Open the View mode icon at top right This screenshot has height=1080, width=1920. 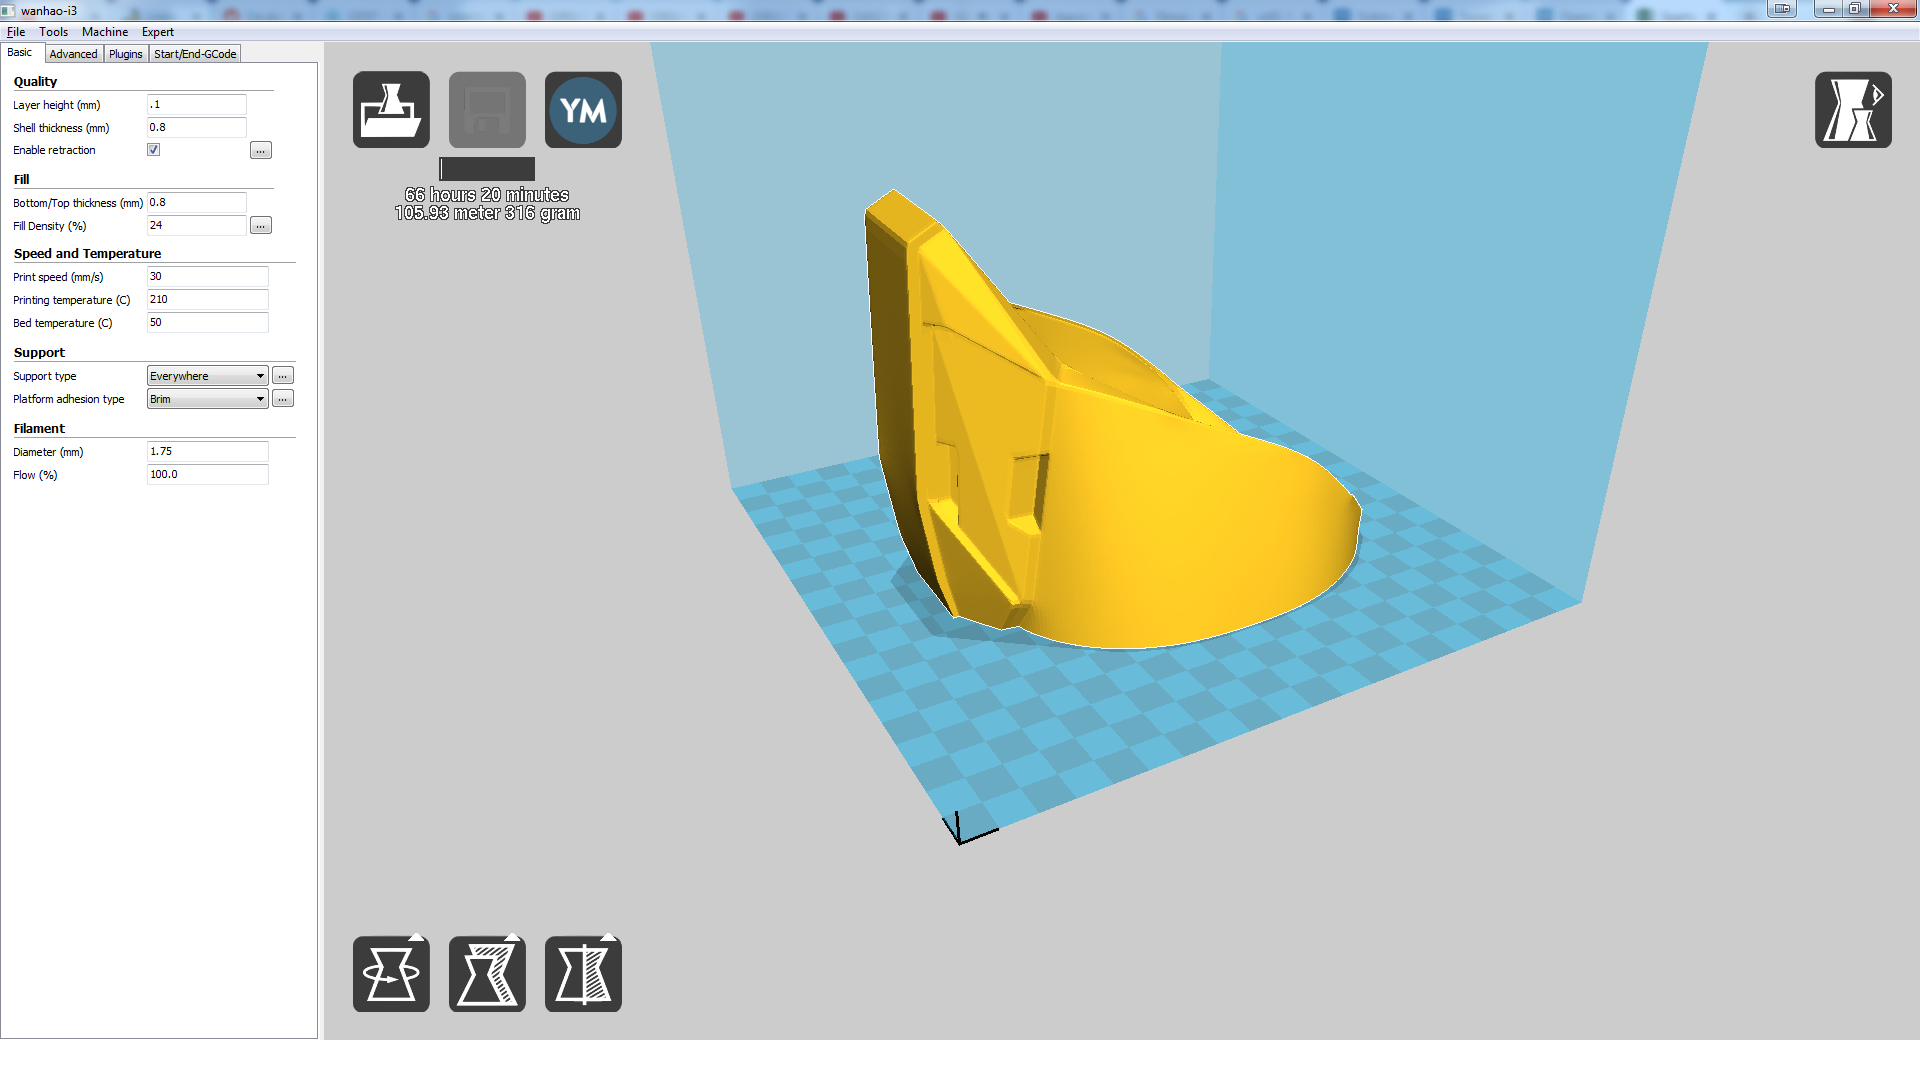coord(1852,110)
